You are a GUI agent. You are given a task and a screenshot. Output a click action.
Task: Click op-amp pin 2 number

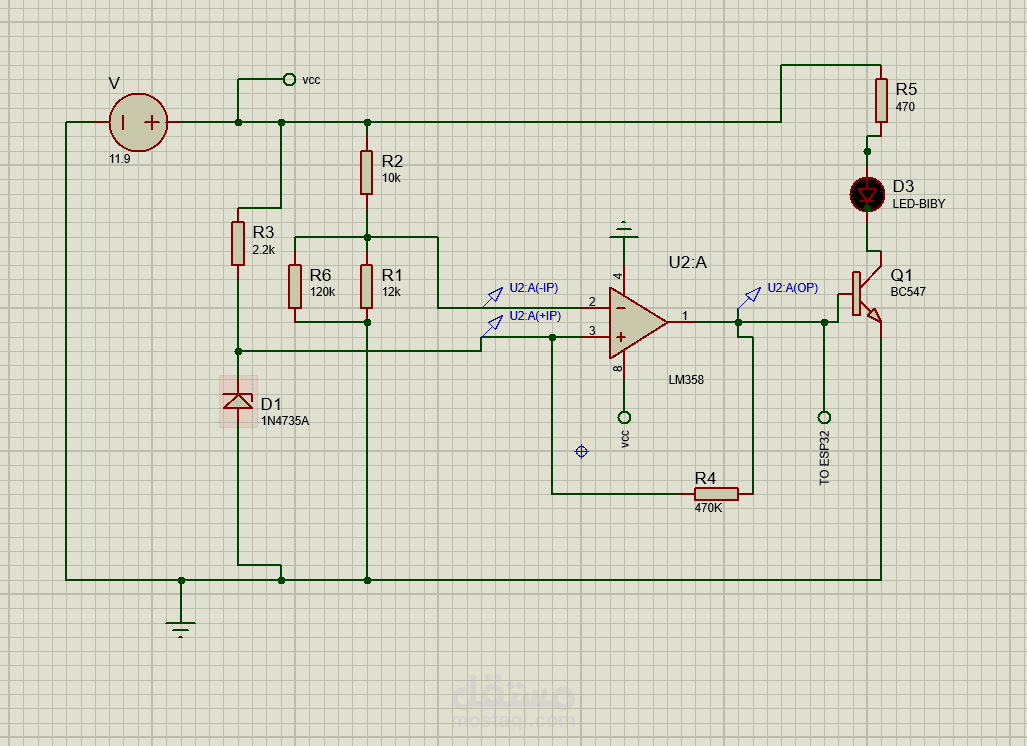point(592,301)
